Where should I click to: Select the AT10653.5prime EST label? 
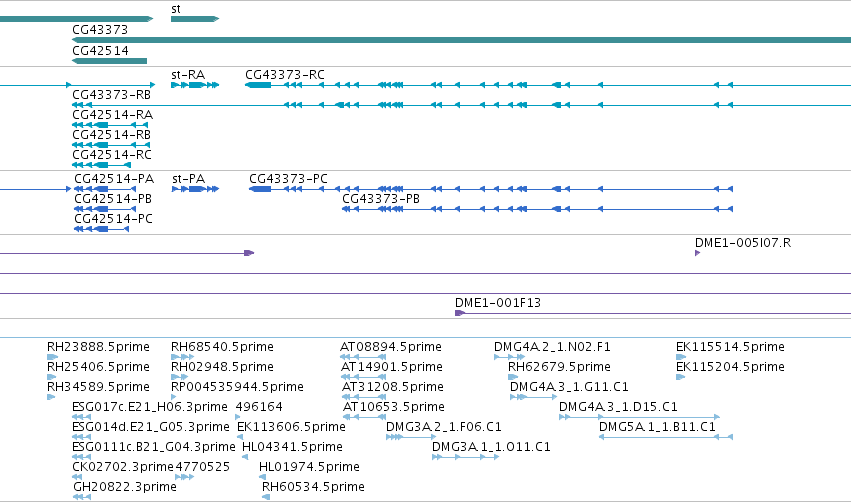point(394,407)
